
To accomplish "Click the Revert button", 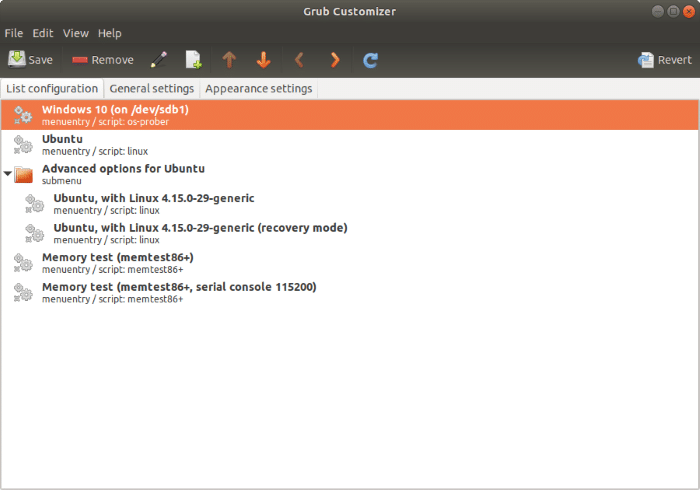I will tap(665, 60).
